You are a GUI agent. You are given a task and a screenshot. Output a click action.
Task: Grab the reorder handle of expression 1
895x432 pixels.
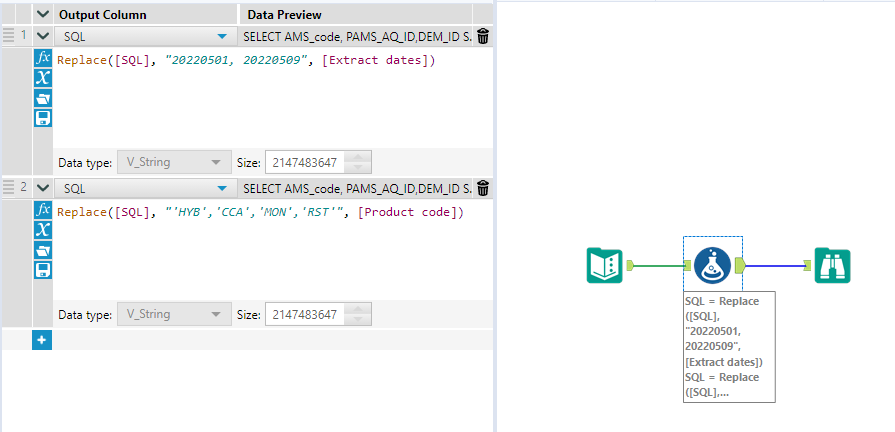(9, 36)
